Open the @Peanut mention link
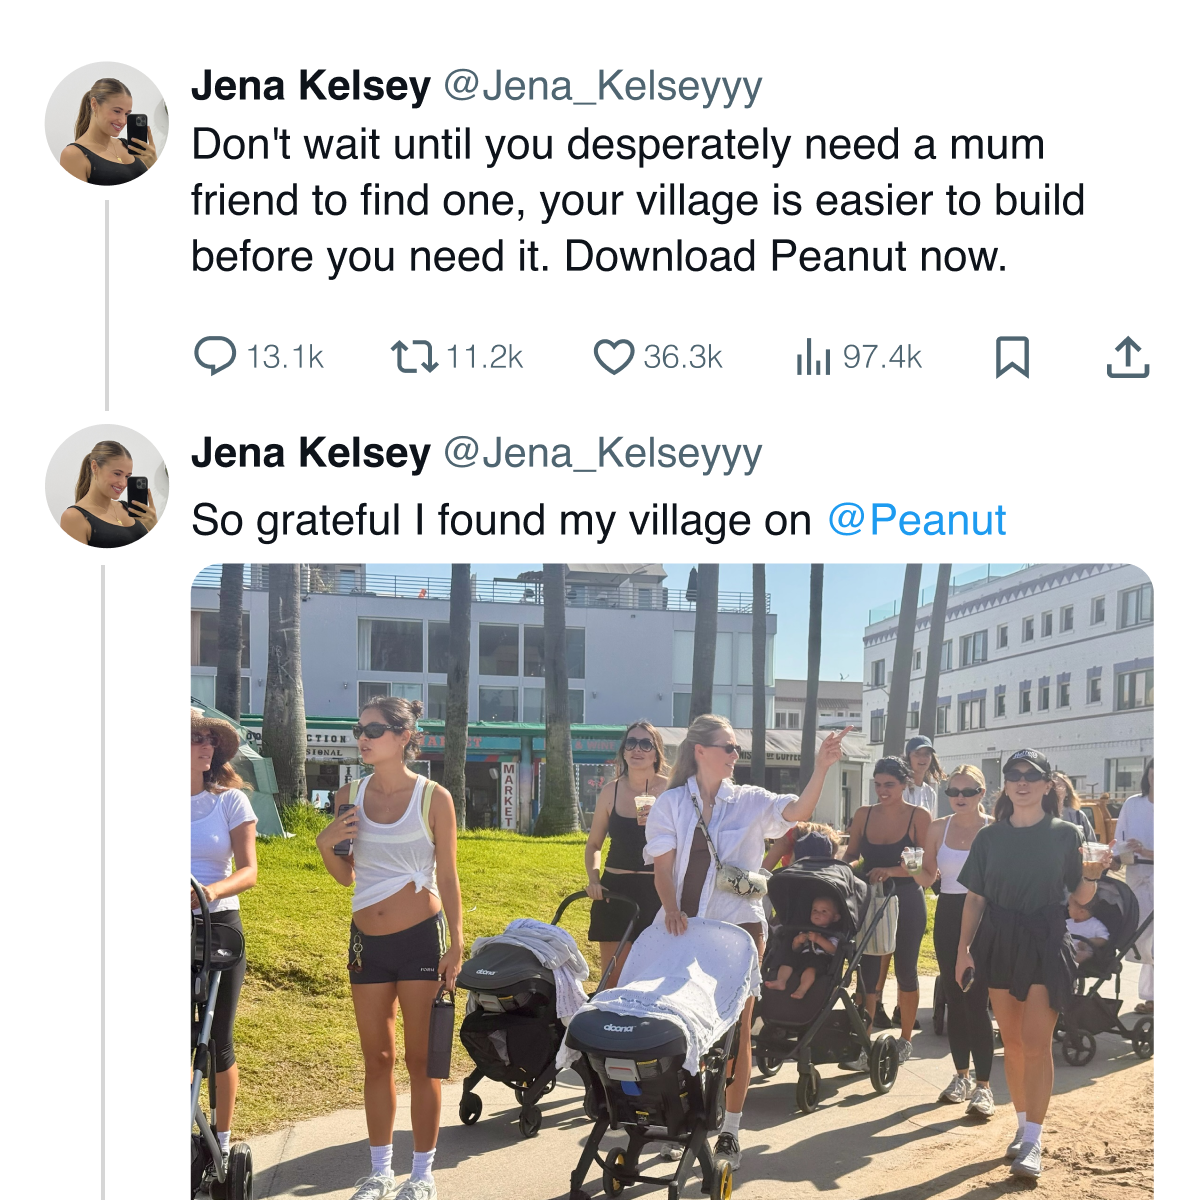 [x=916, y=520]
